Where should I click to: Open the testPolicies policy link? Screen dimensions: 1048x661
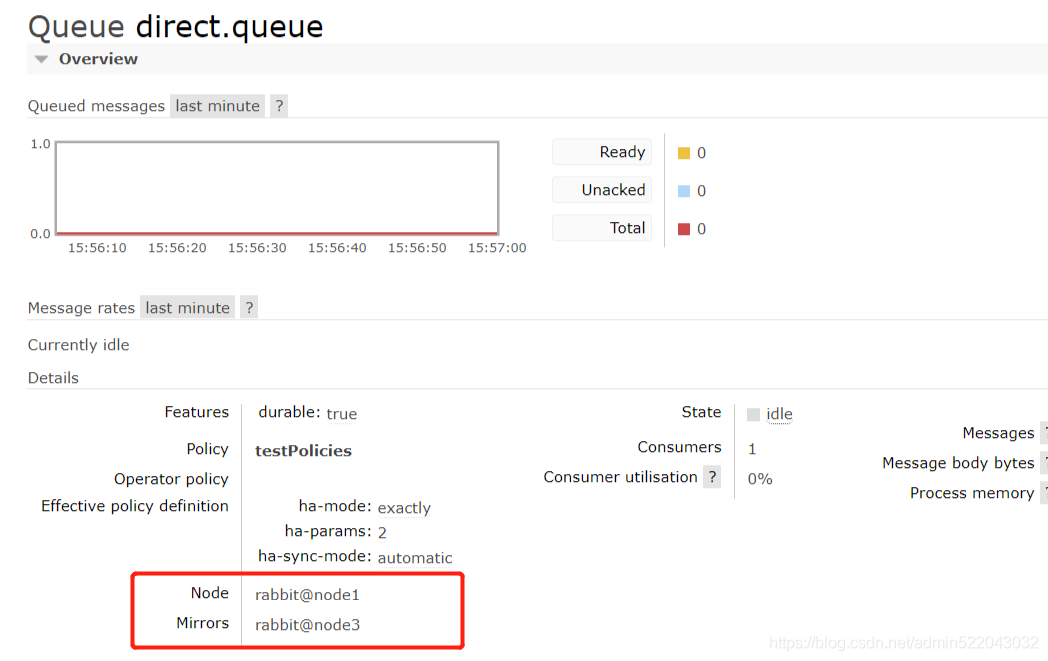pos(303,451)
